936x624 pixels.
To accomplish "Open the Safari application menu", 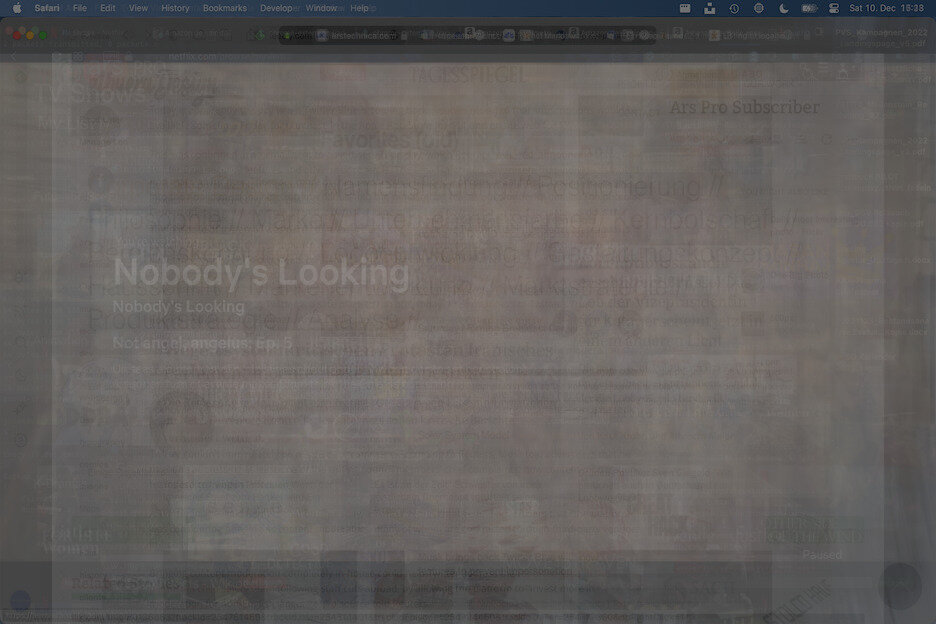I will point(47,8).
